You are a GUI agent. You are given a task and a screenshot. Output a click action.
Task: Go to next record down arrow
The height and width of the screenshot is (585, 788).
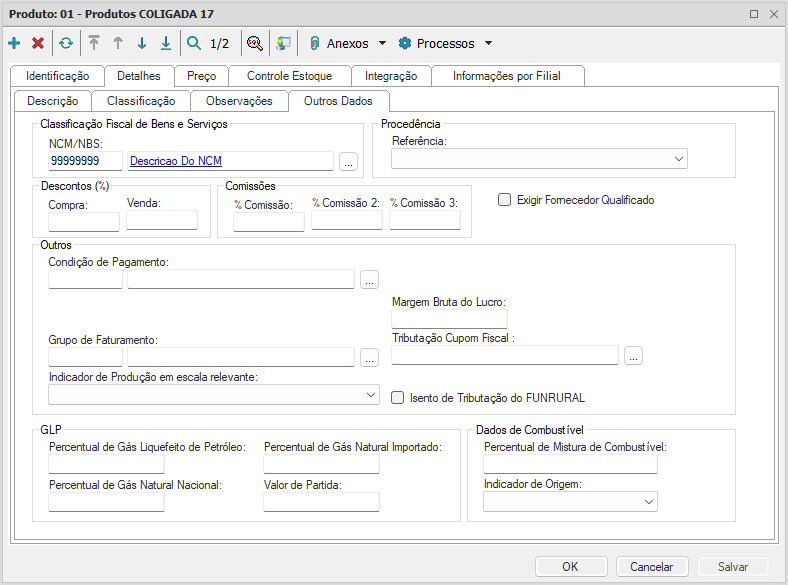[142, 44]
